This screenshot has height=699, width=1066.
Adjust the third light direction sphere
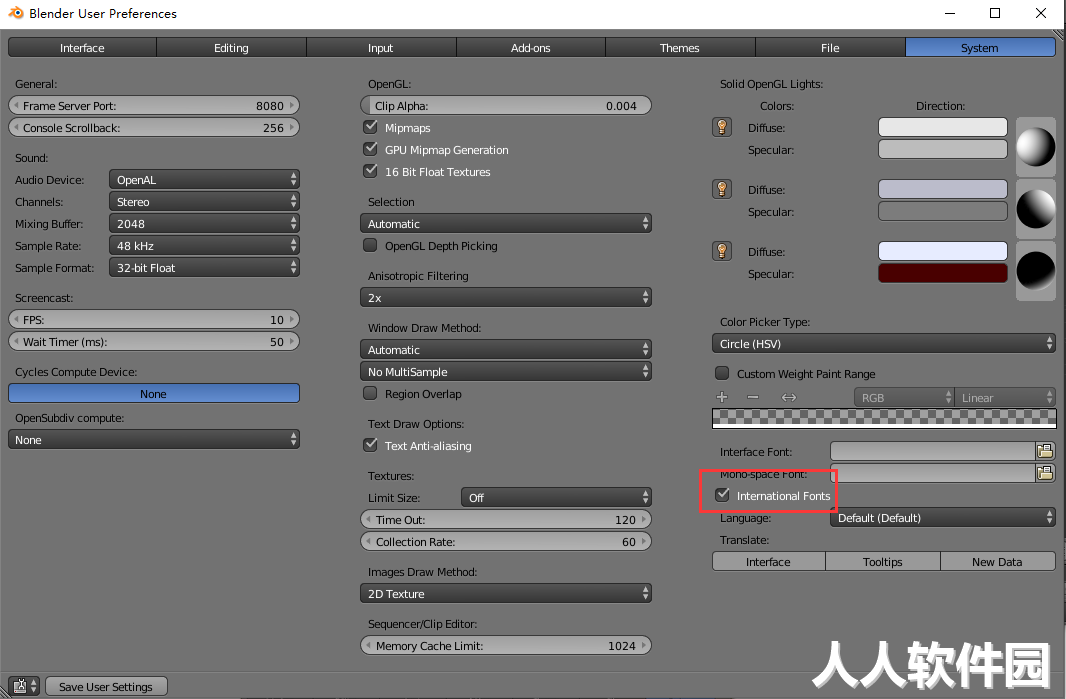[x=1035, y=271]
